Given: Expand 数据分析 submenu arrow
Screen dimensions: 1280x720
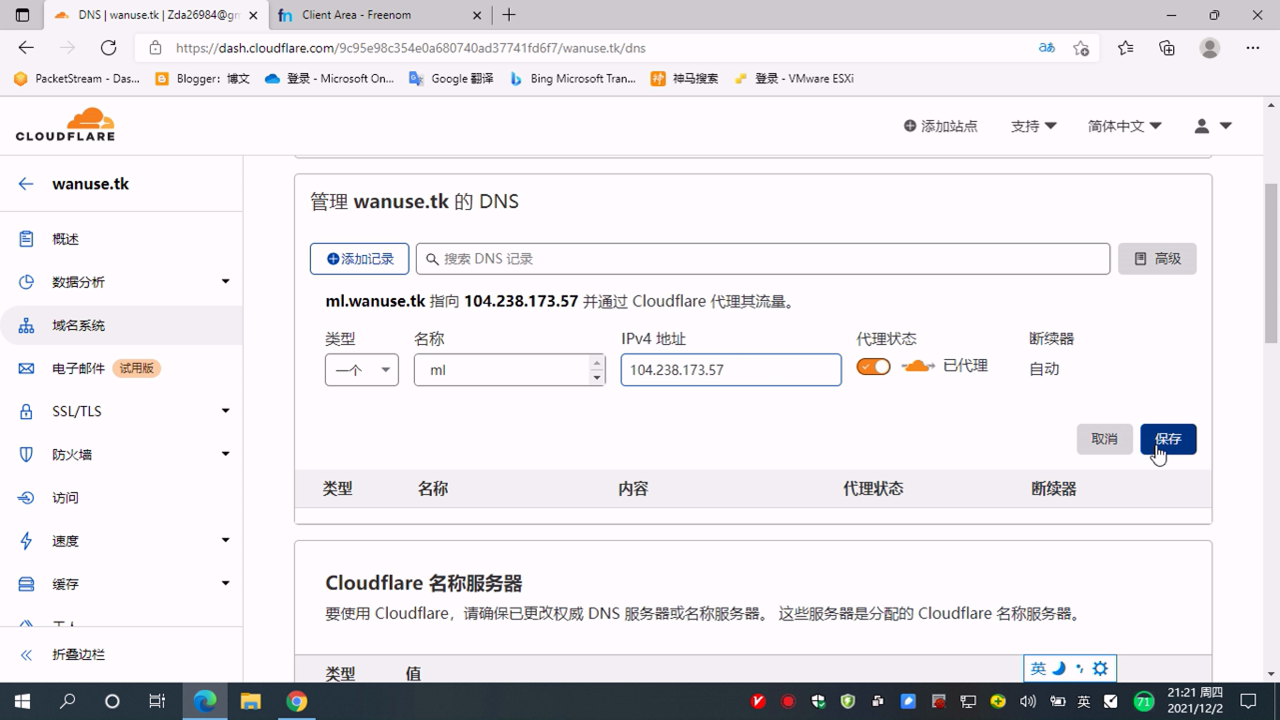Looking at the screenshot, I should tap(225, 282).
